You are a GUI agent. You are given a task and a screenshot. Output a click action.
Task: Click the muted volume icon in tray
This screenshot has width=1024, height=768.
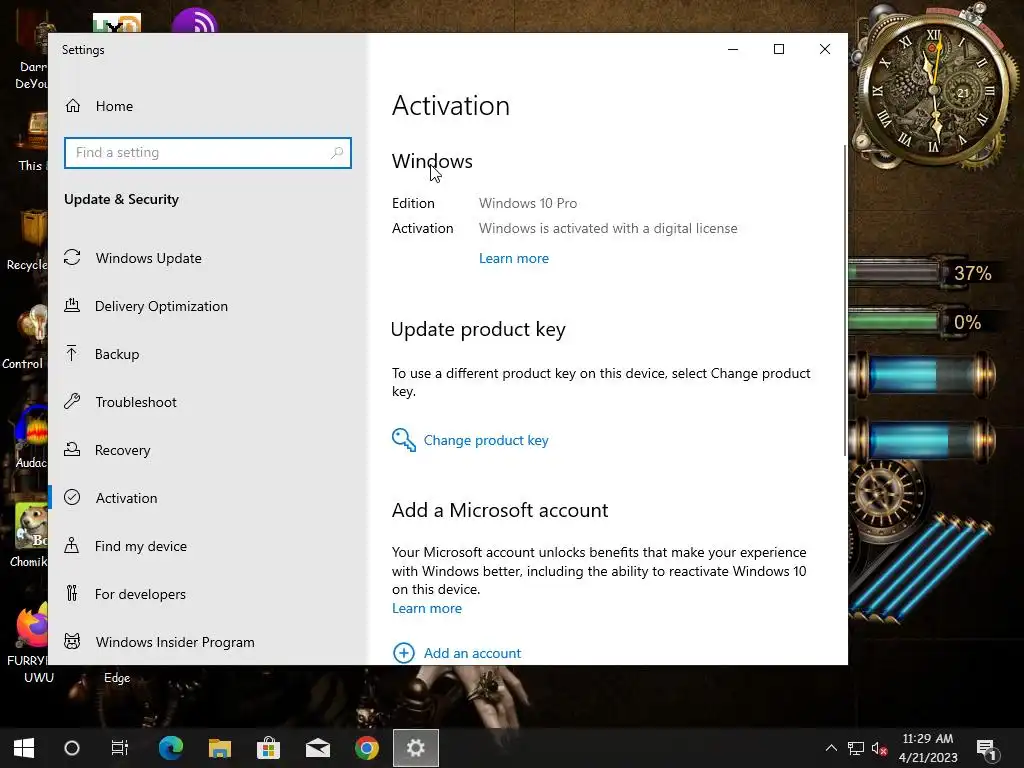point(879,748)
